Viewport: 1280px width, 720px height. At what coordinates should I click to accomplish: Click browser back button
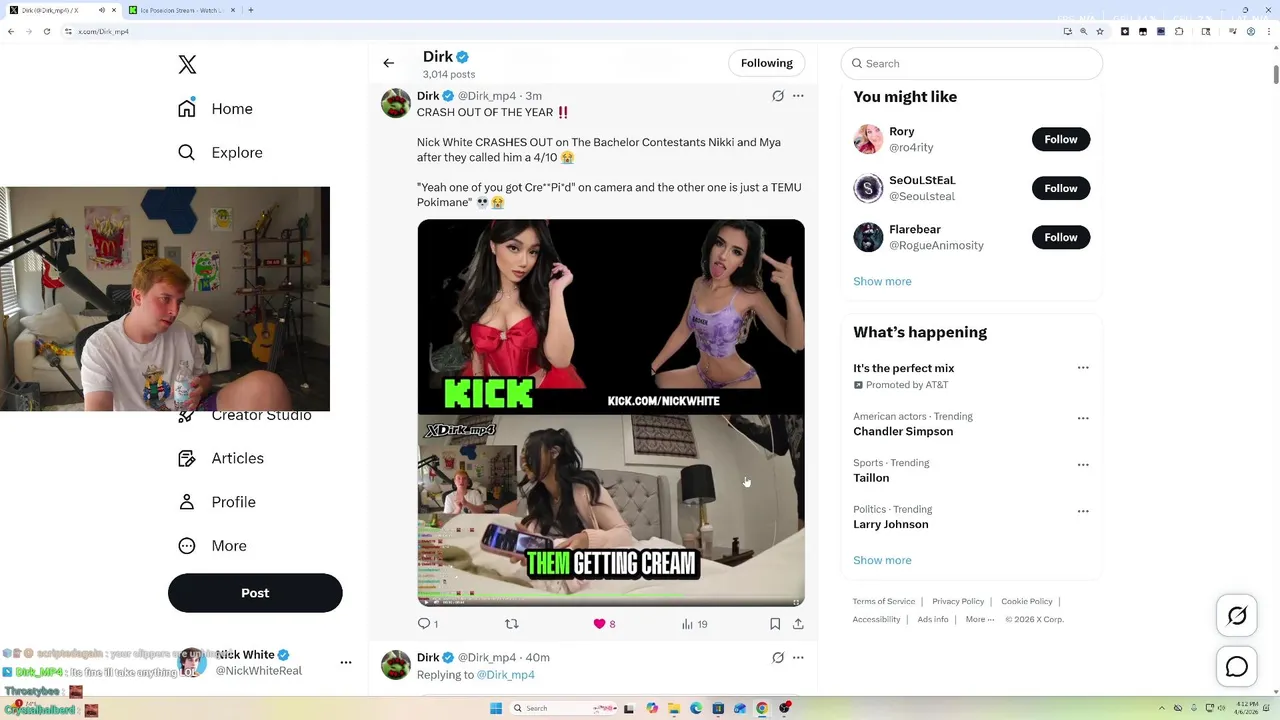tap(11, 32)
